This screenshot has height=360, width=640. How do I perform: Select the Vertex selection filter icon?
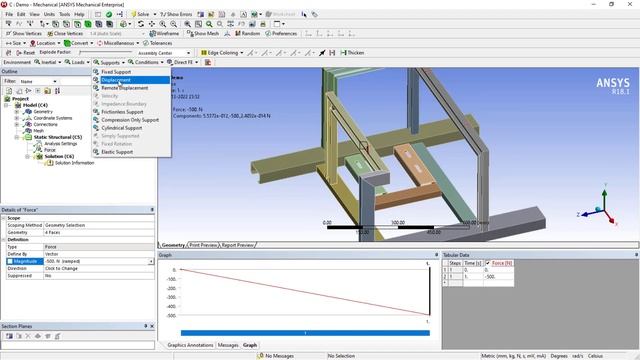tap(56, 24)
